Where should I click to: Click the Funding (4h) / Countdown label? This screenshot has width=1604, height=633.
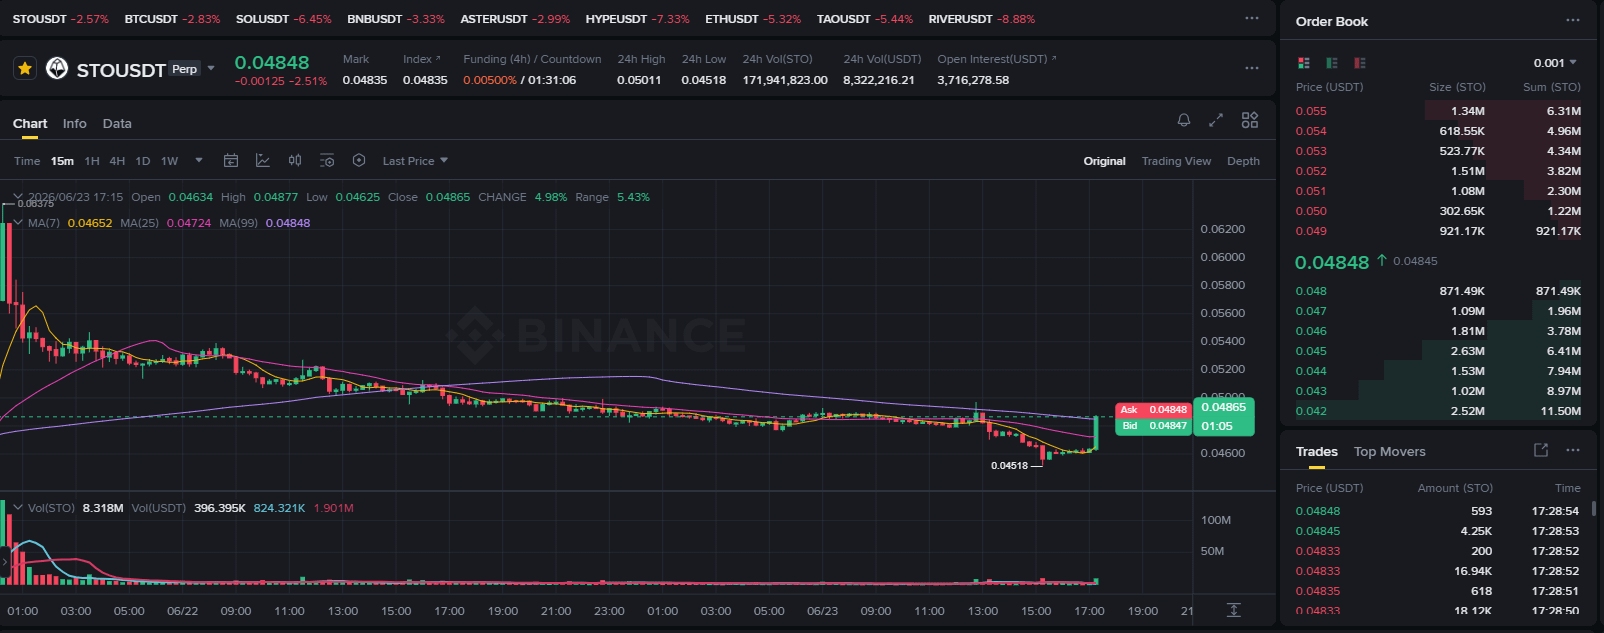[532, 59]
